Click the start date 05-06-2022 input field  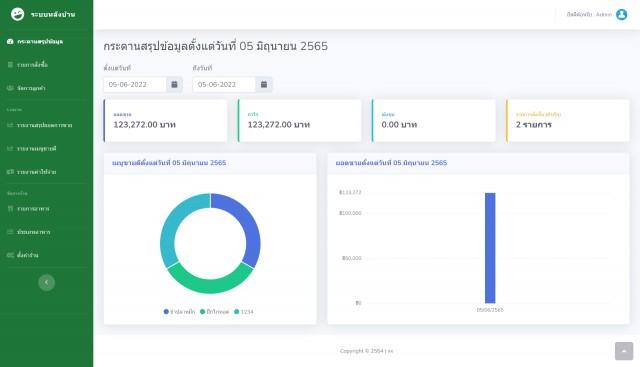point(135,85)
